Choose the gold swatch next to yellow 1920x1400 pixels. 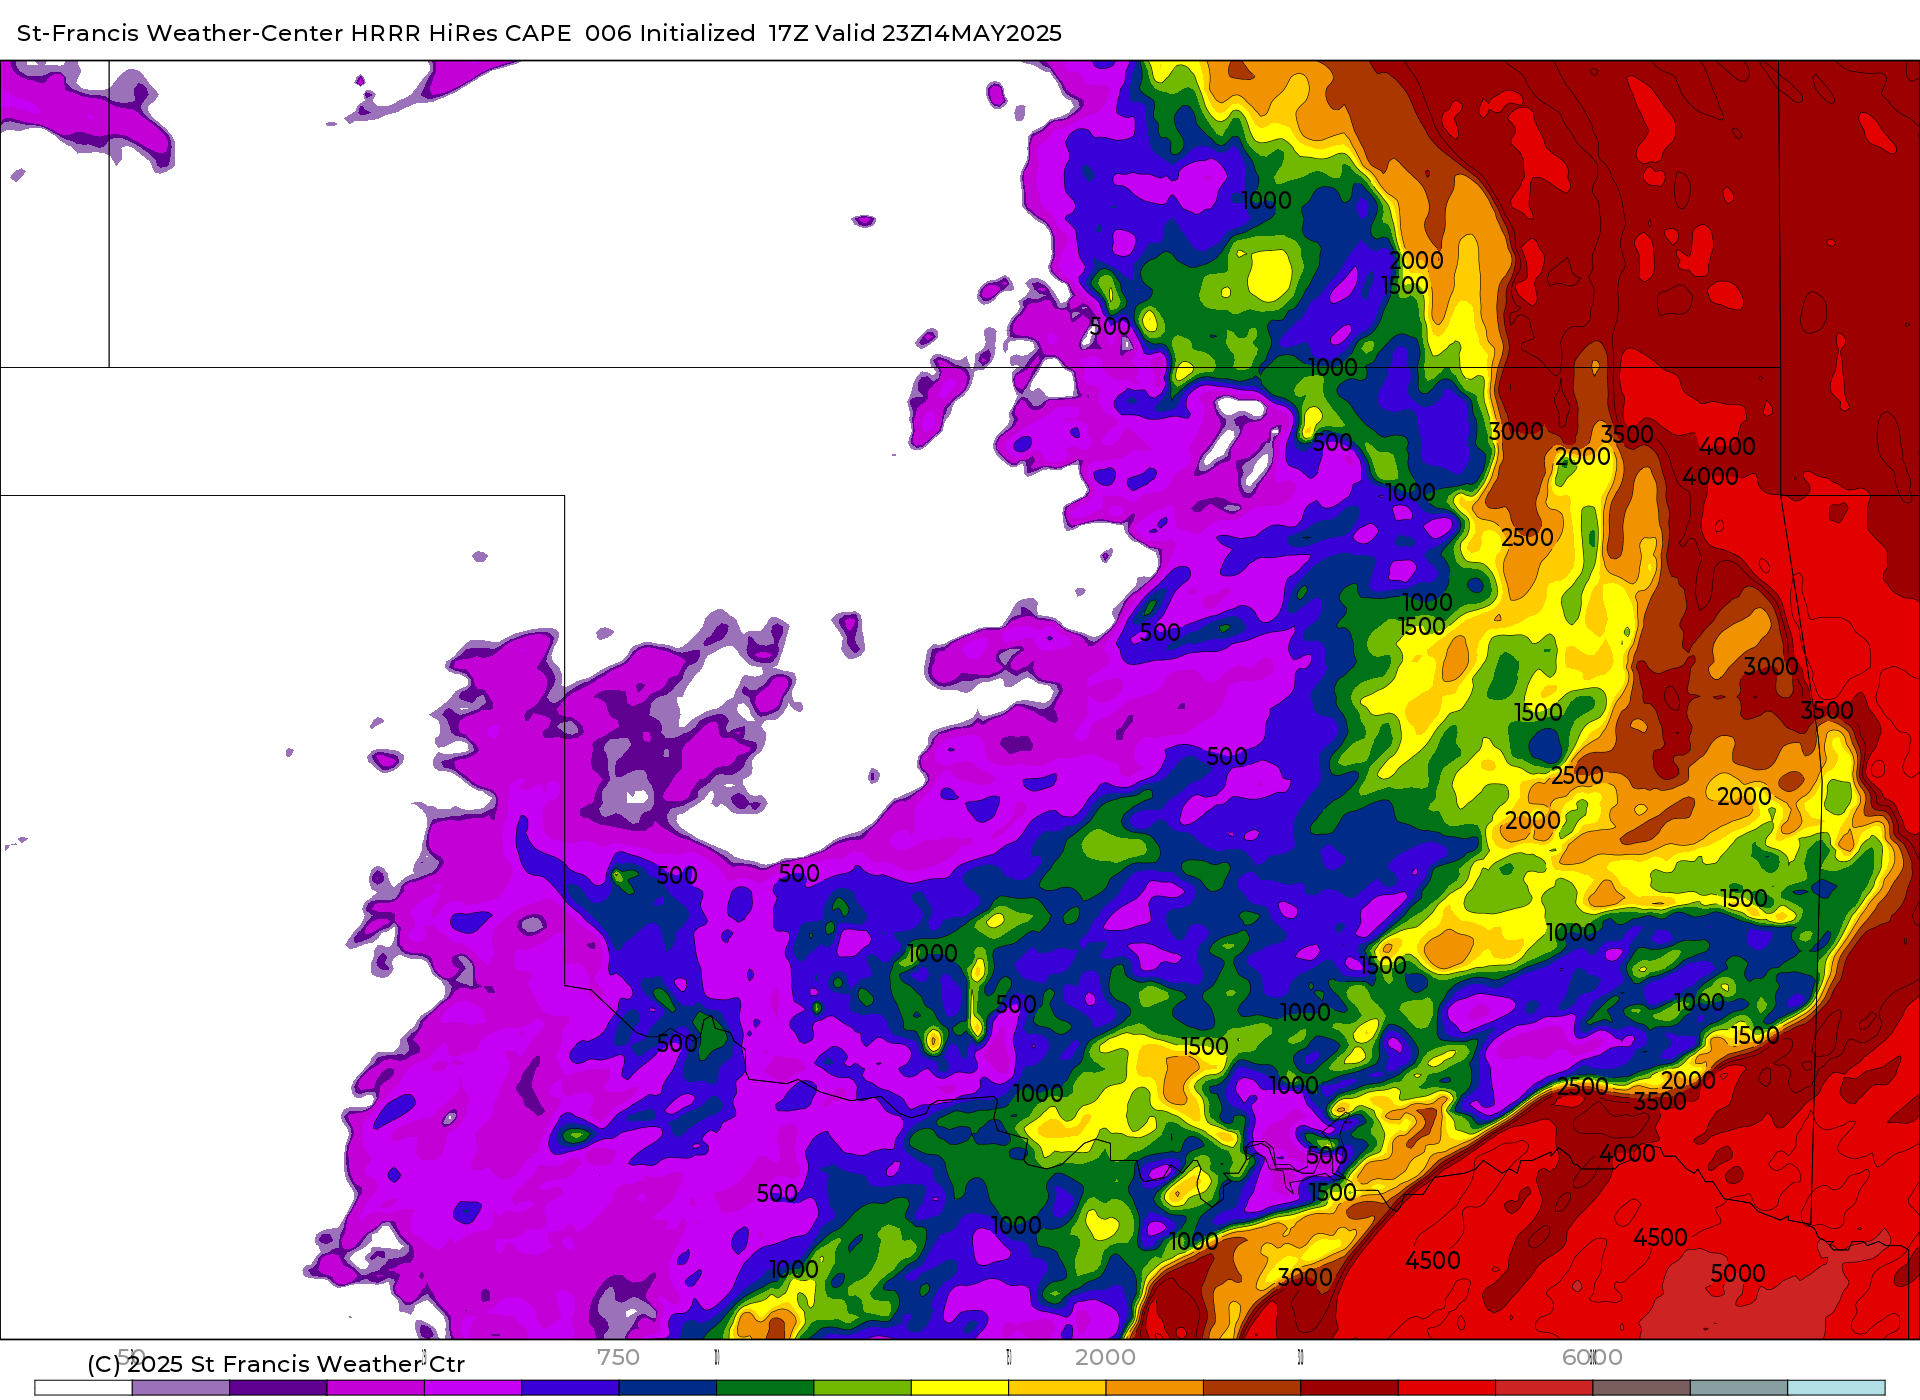coord(1057,1388)
